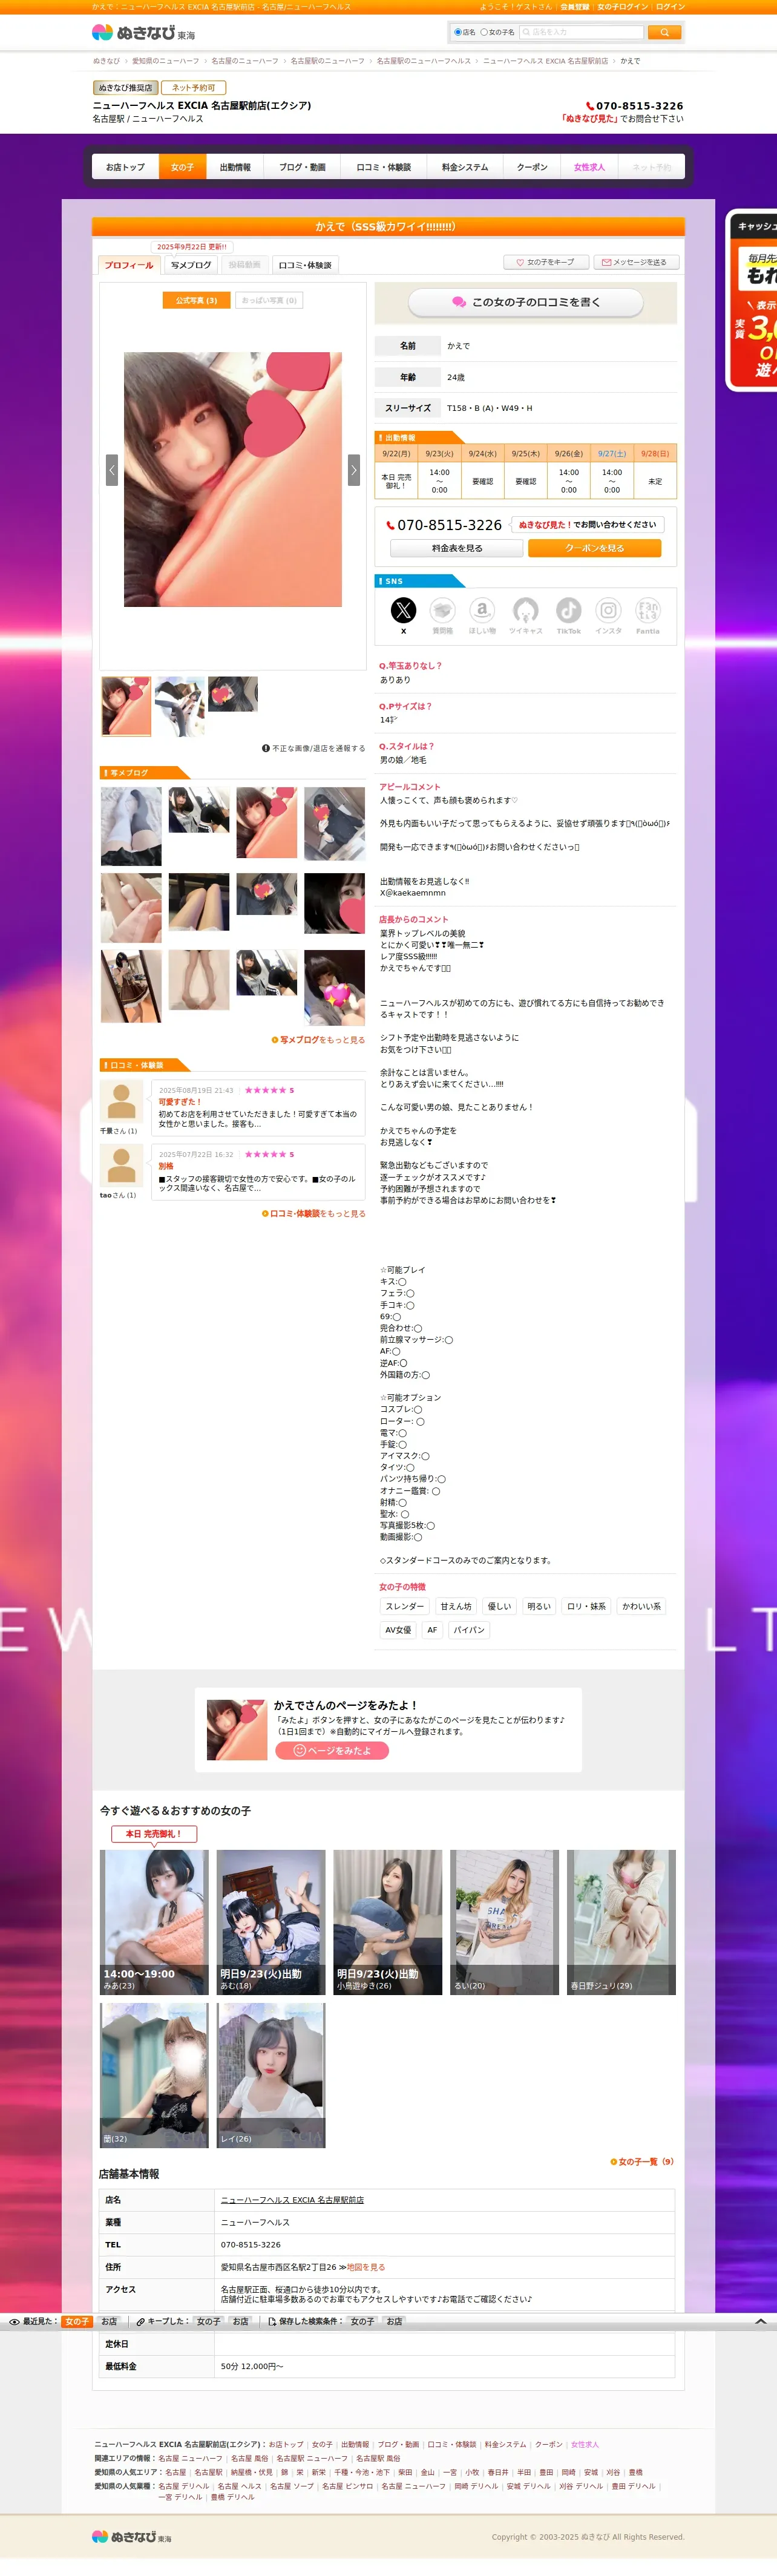
Task: Expand 口コミ・体験談をもっと見る link
Action: click(x=313, y=1214)
